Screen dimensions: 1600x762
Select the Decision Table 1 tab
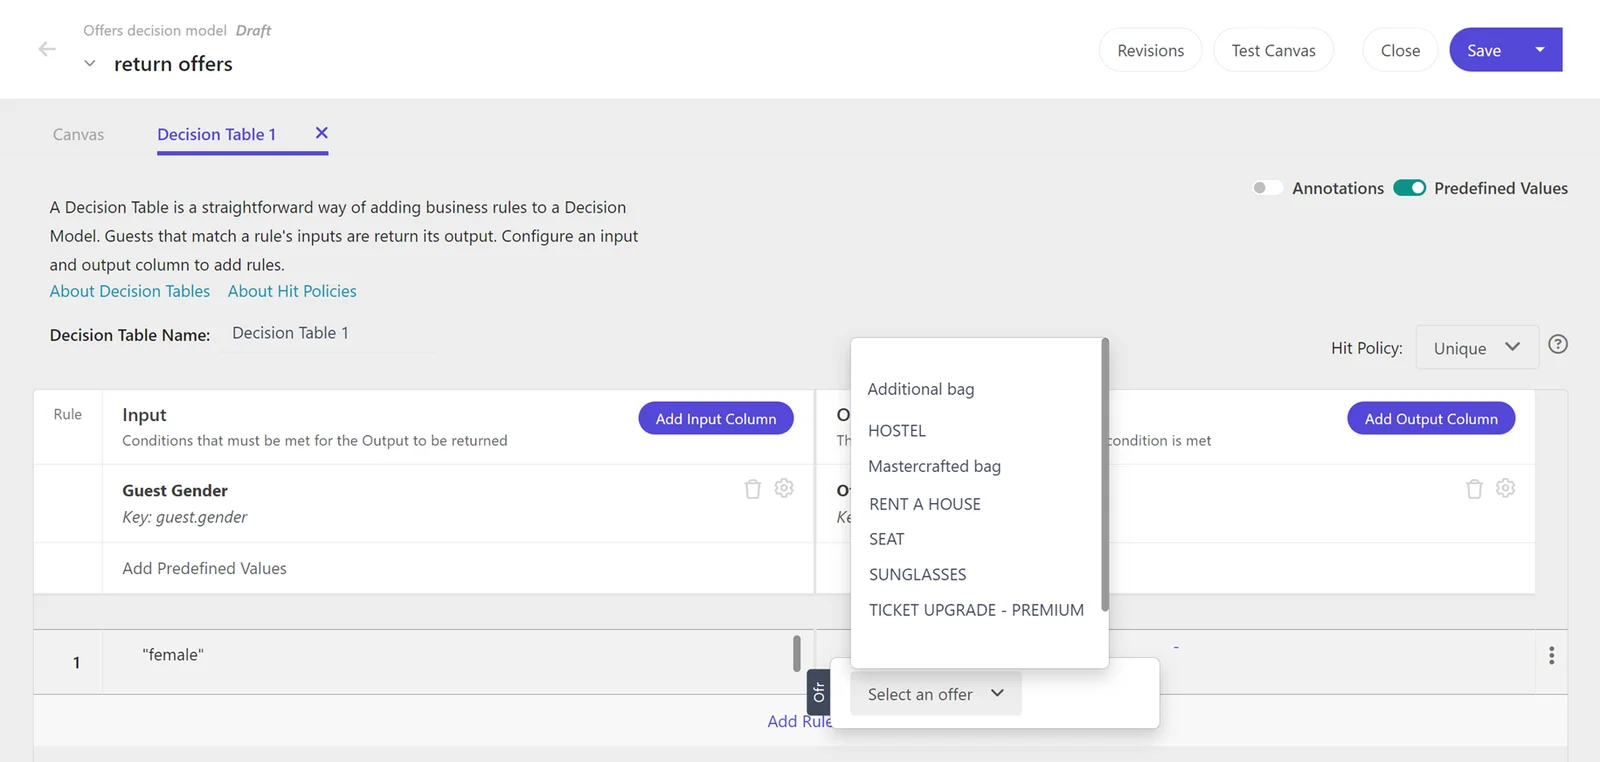(216, 134)
